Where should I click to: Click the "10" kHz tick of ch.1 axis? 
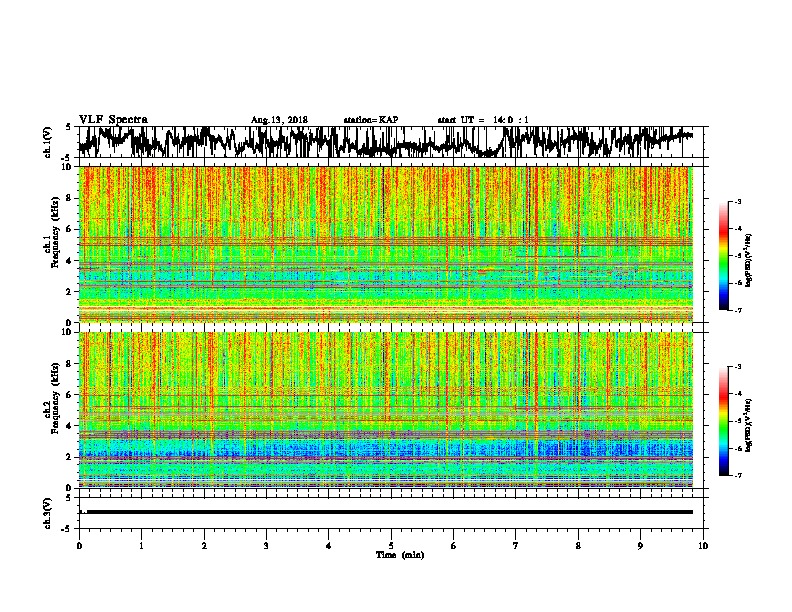[68, 168]
